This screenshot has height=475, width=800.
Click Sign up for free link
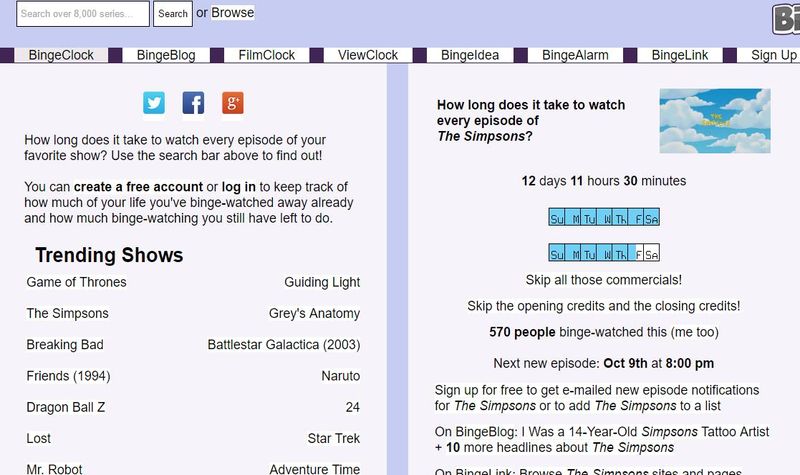[597, 398]
